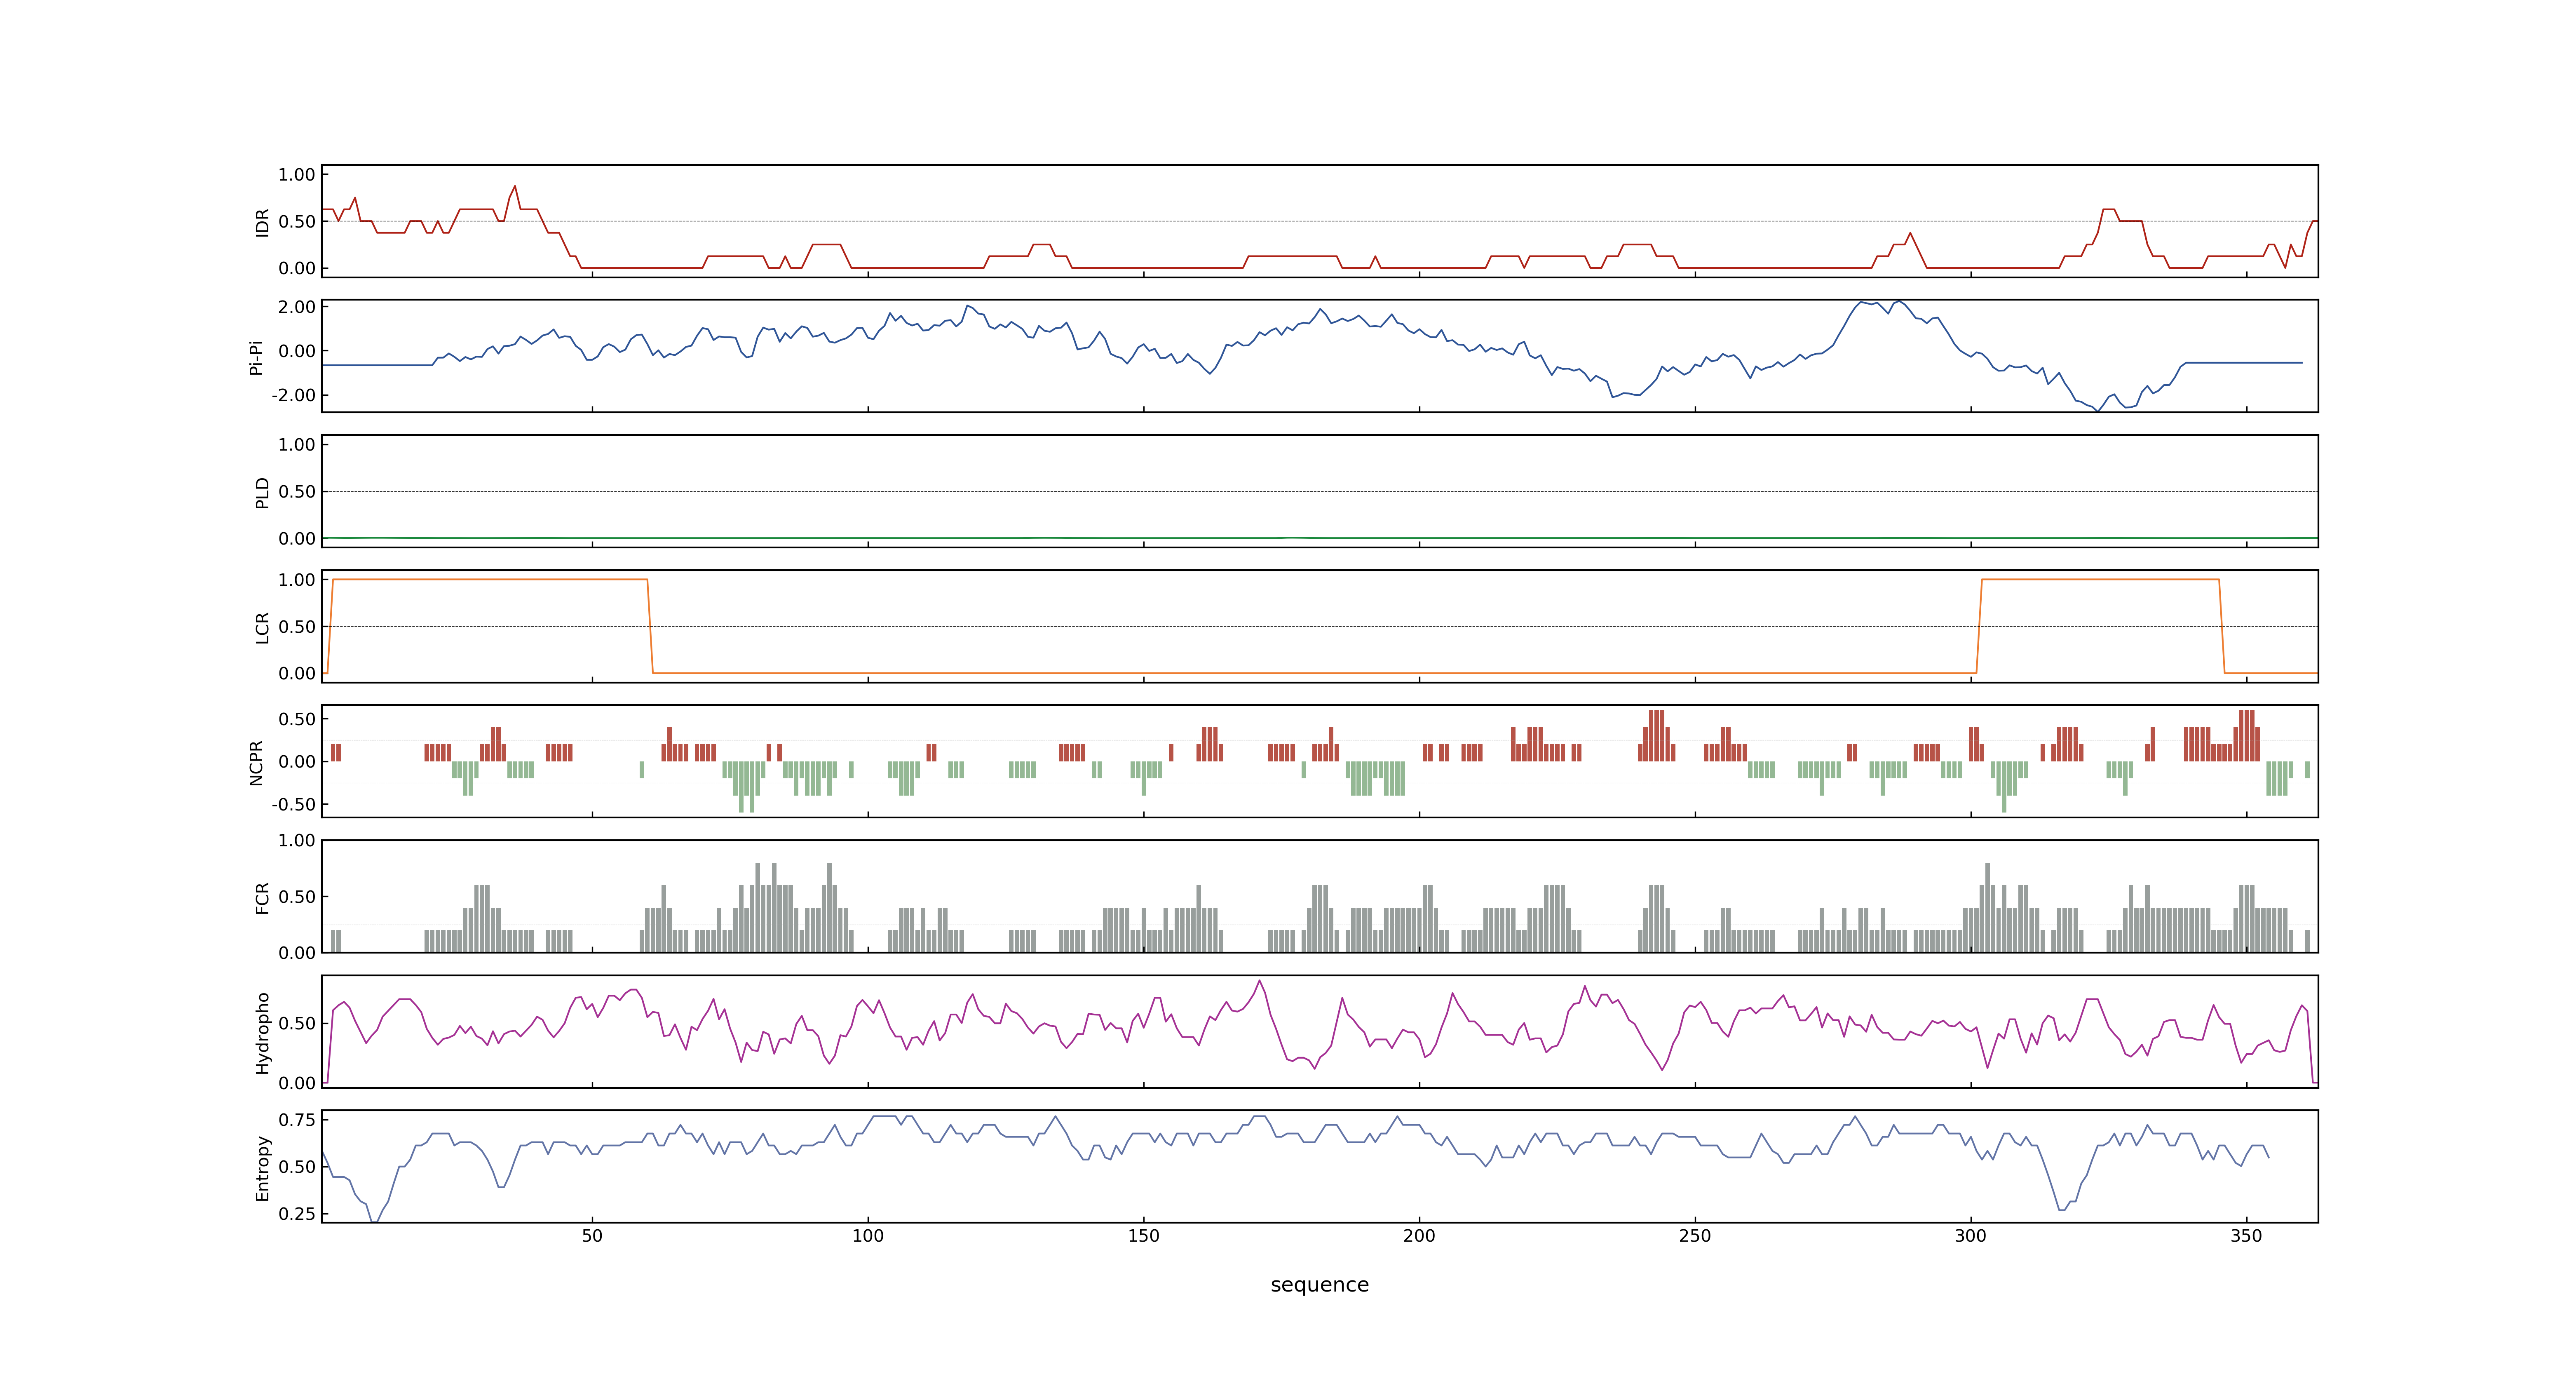Click the 1.00 tick of FCR panel

(x=297, y=841)
